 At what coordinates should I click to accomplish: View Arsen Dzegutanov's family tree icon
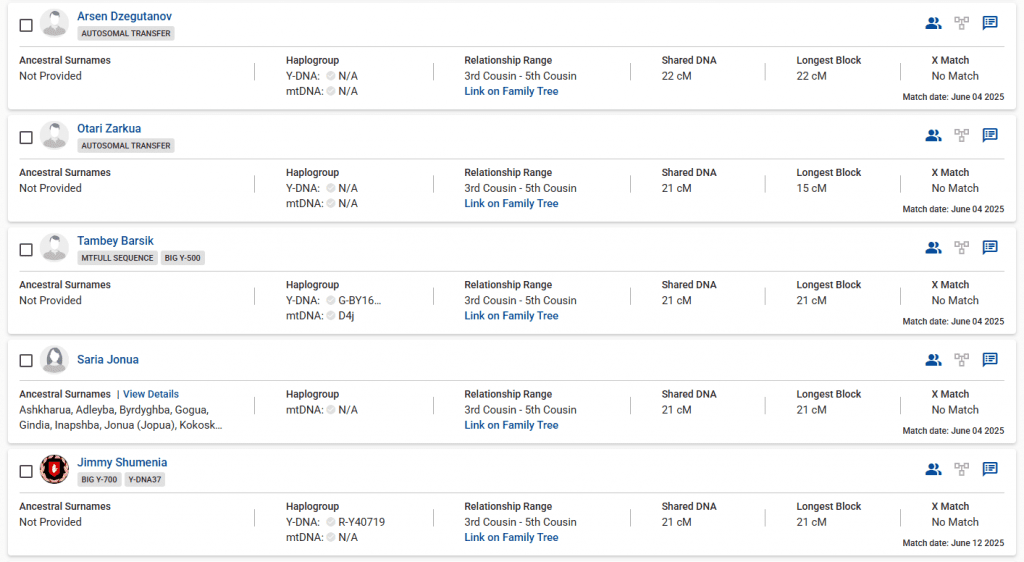[x=961, y=23]
